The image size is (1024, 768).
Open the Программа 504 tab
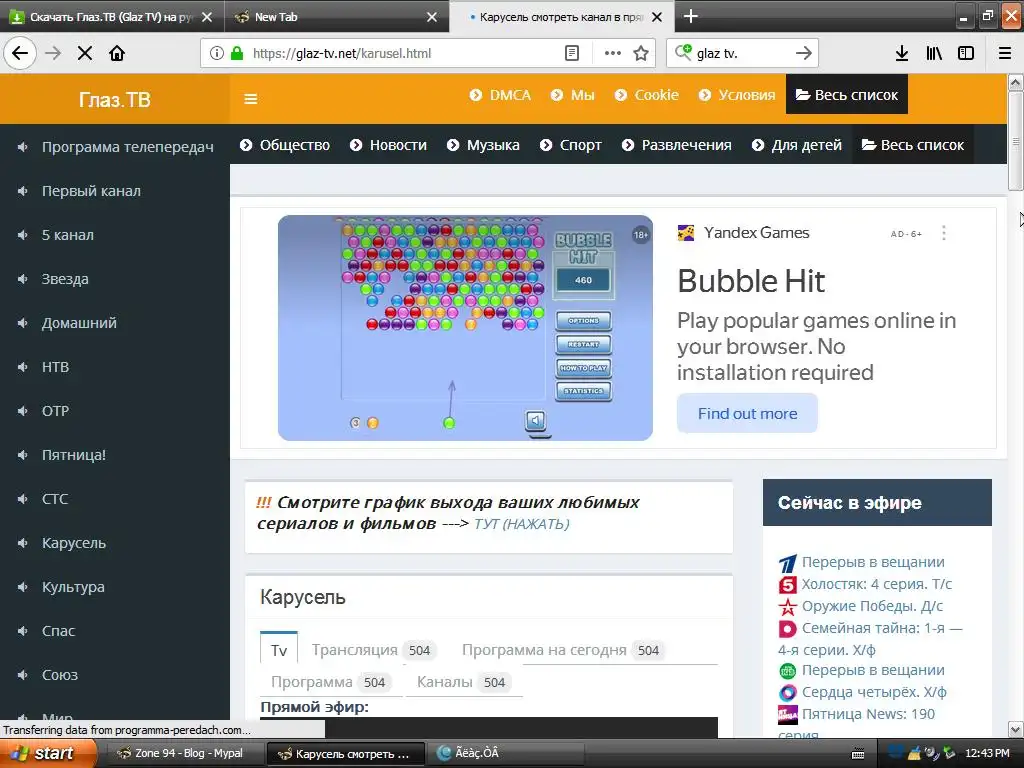(x=331, y=682)
